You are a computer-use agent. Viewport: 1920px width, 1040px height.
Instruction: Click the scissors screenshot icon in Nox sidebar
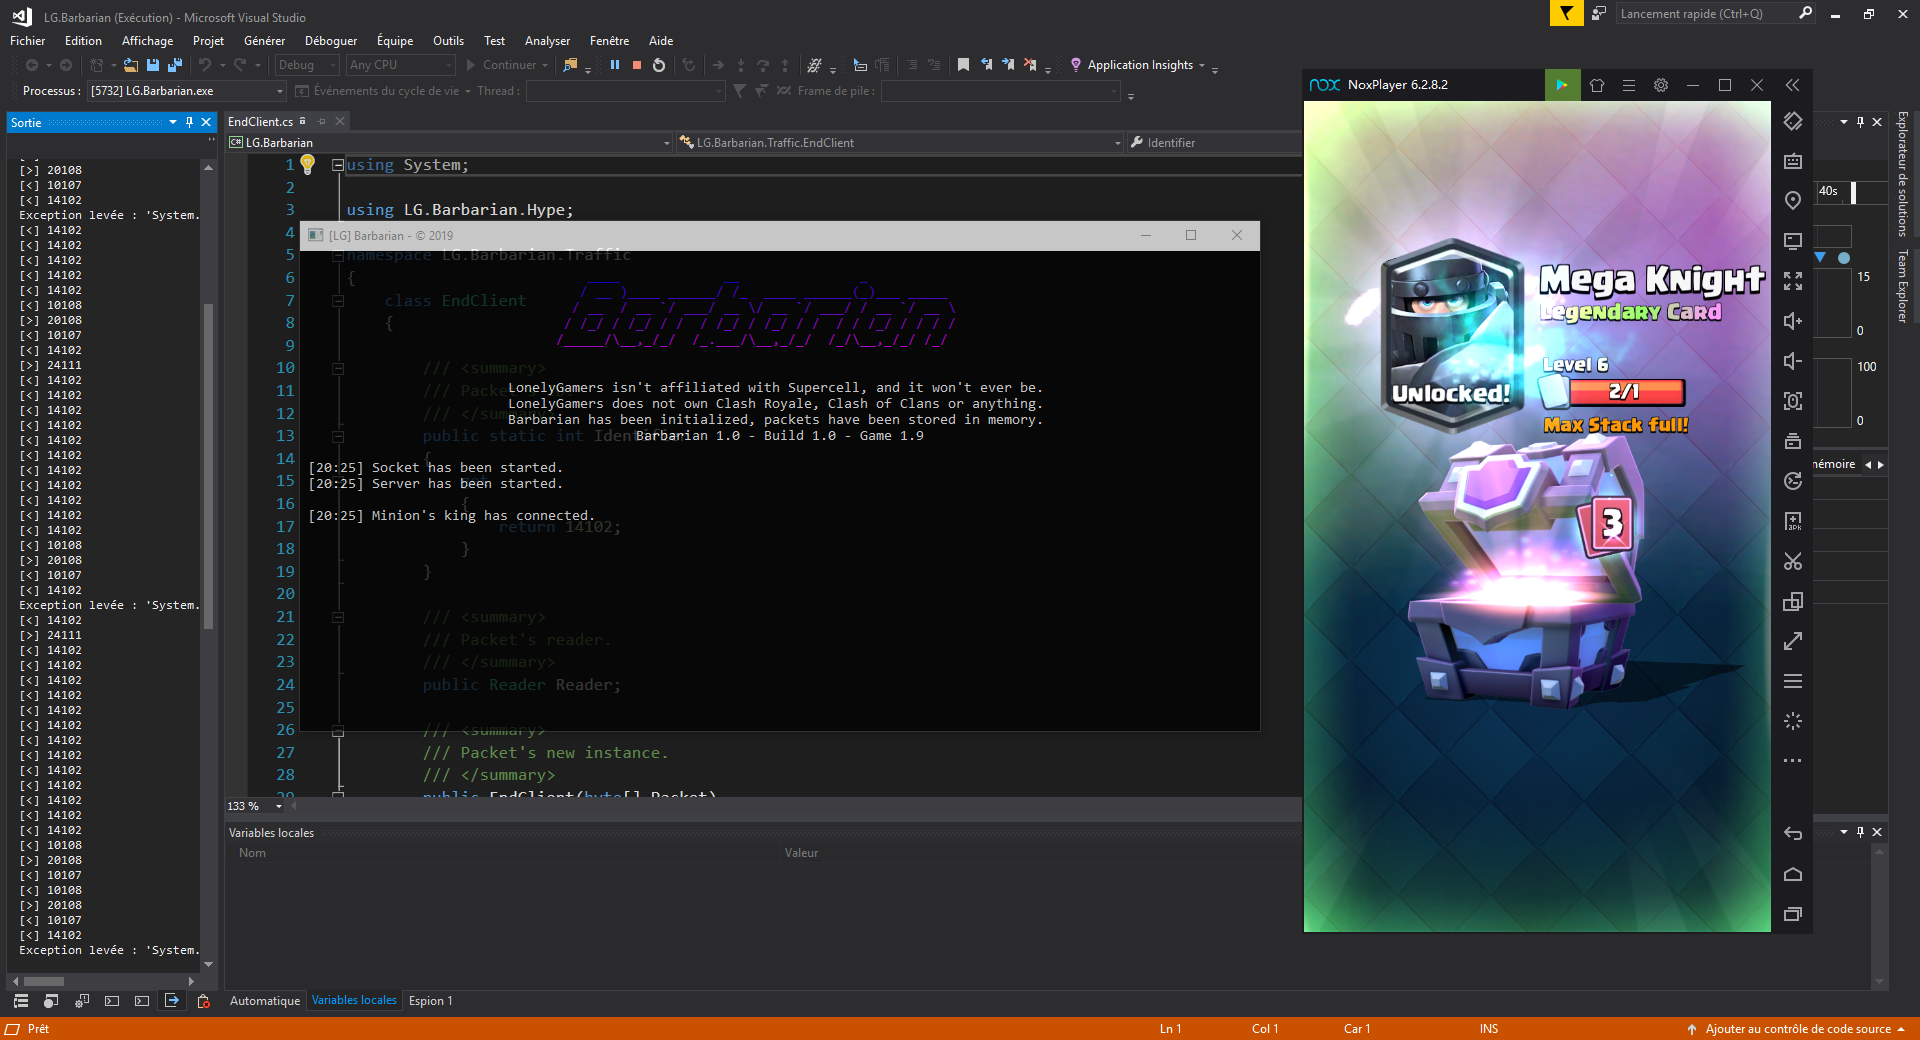tap(1793, 561)
